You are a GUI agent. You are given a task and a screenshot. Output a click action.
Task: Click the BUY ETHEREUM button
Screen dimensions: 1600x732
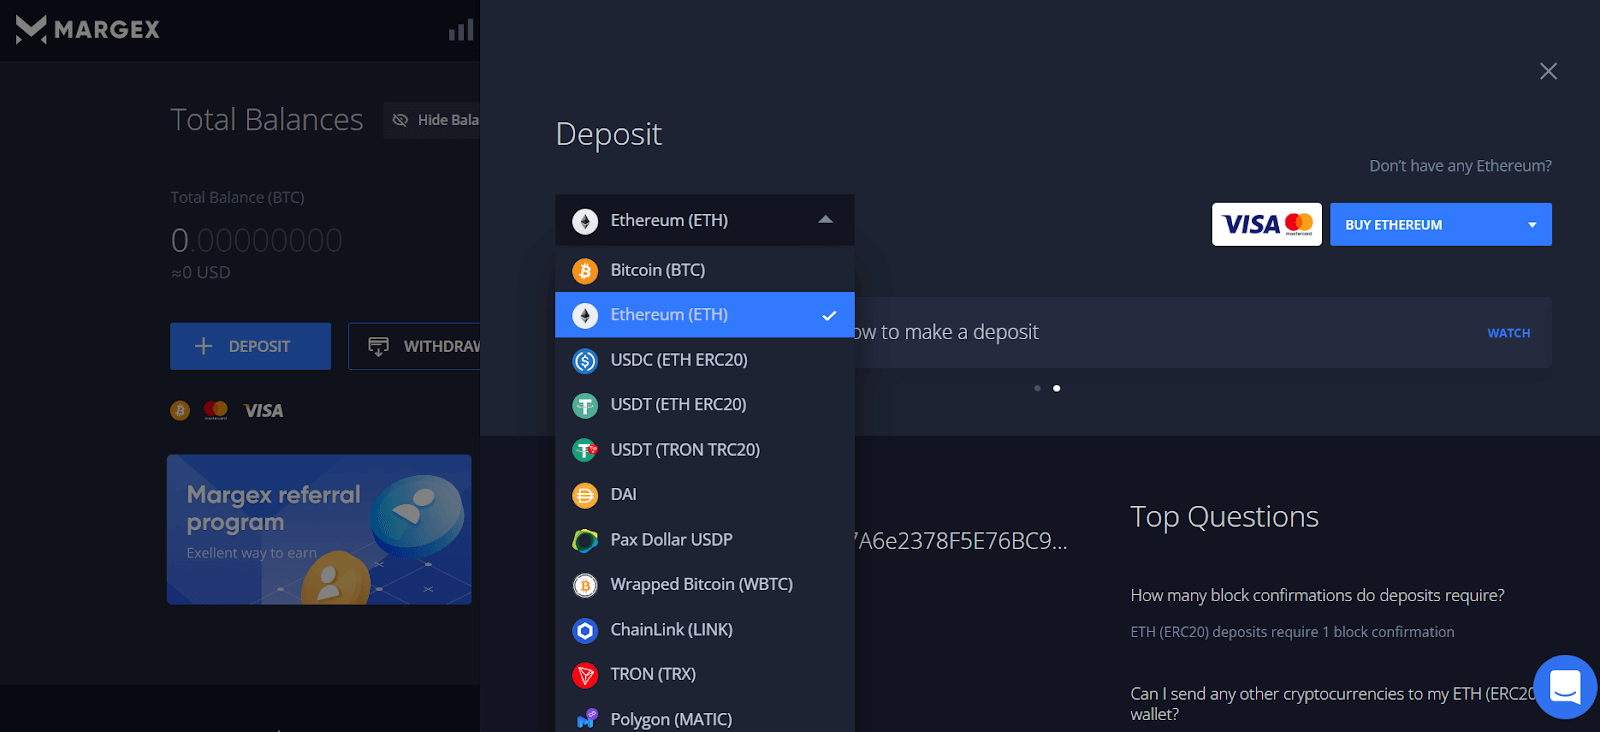(1440, 224)
